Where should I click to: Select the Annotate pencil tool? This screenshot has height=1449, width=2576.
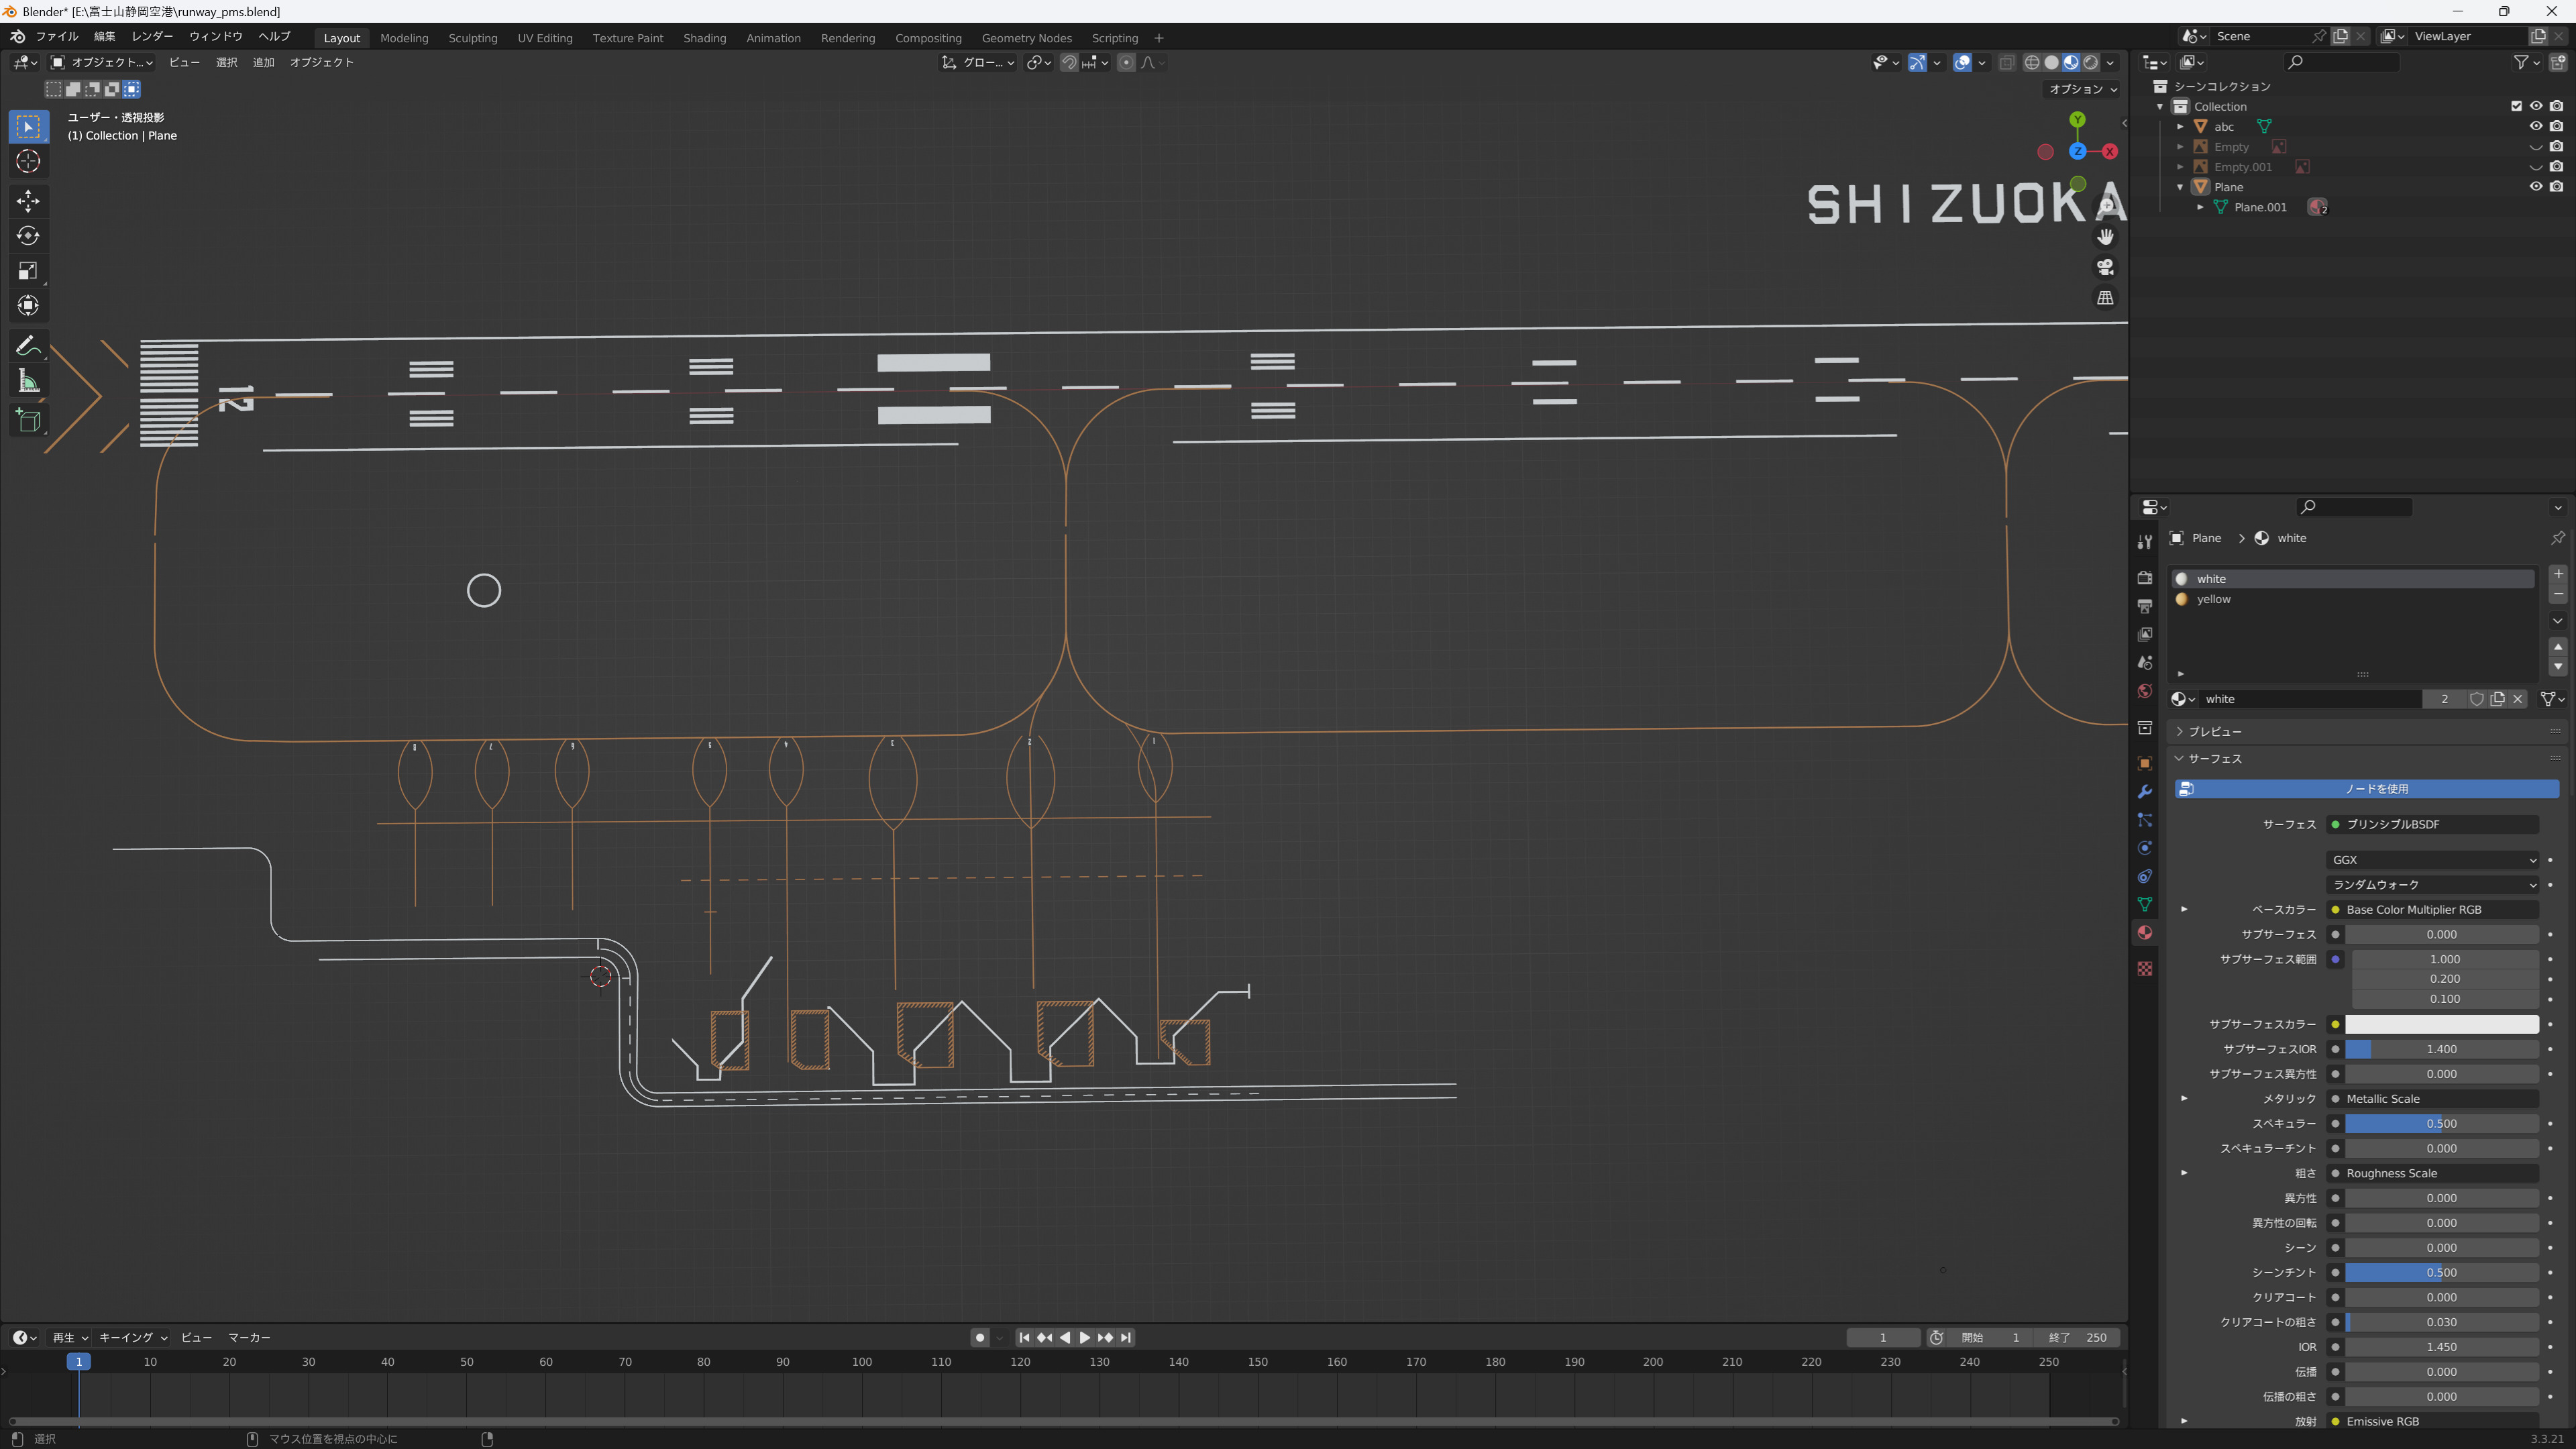click(x=28, y=346)
